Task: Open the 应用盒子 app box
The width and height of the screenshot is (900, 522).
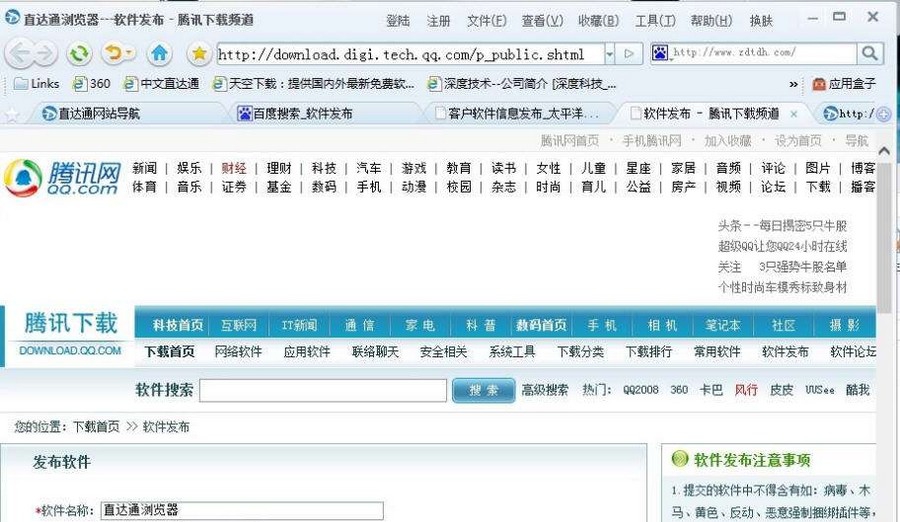Action: [844, 84]
